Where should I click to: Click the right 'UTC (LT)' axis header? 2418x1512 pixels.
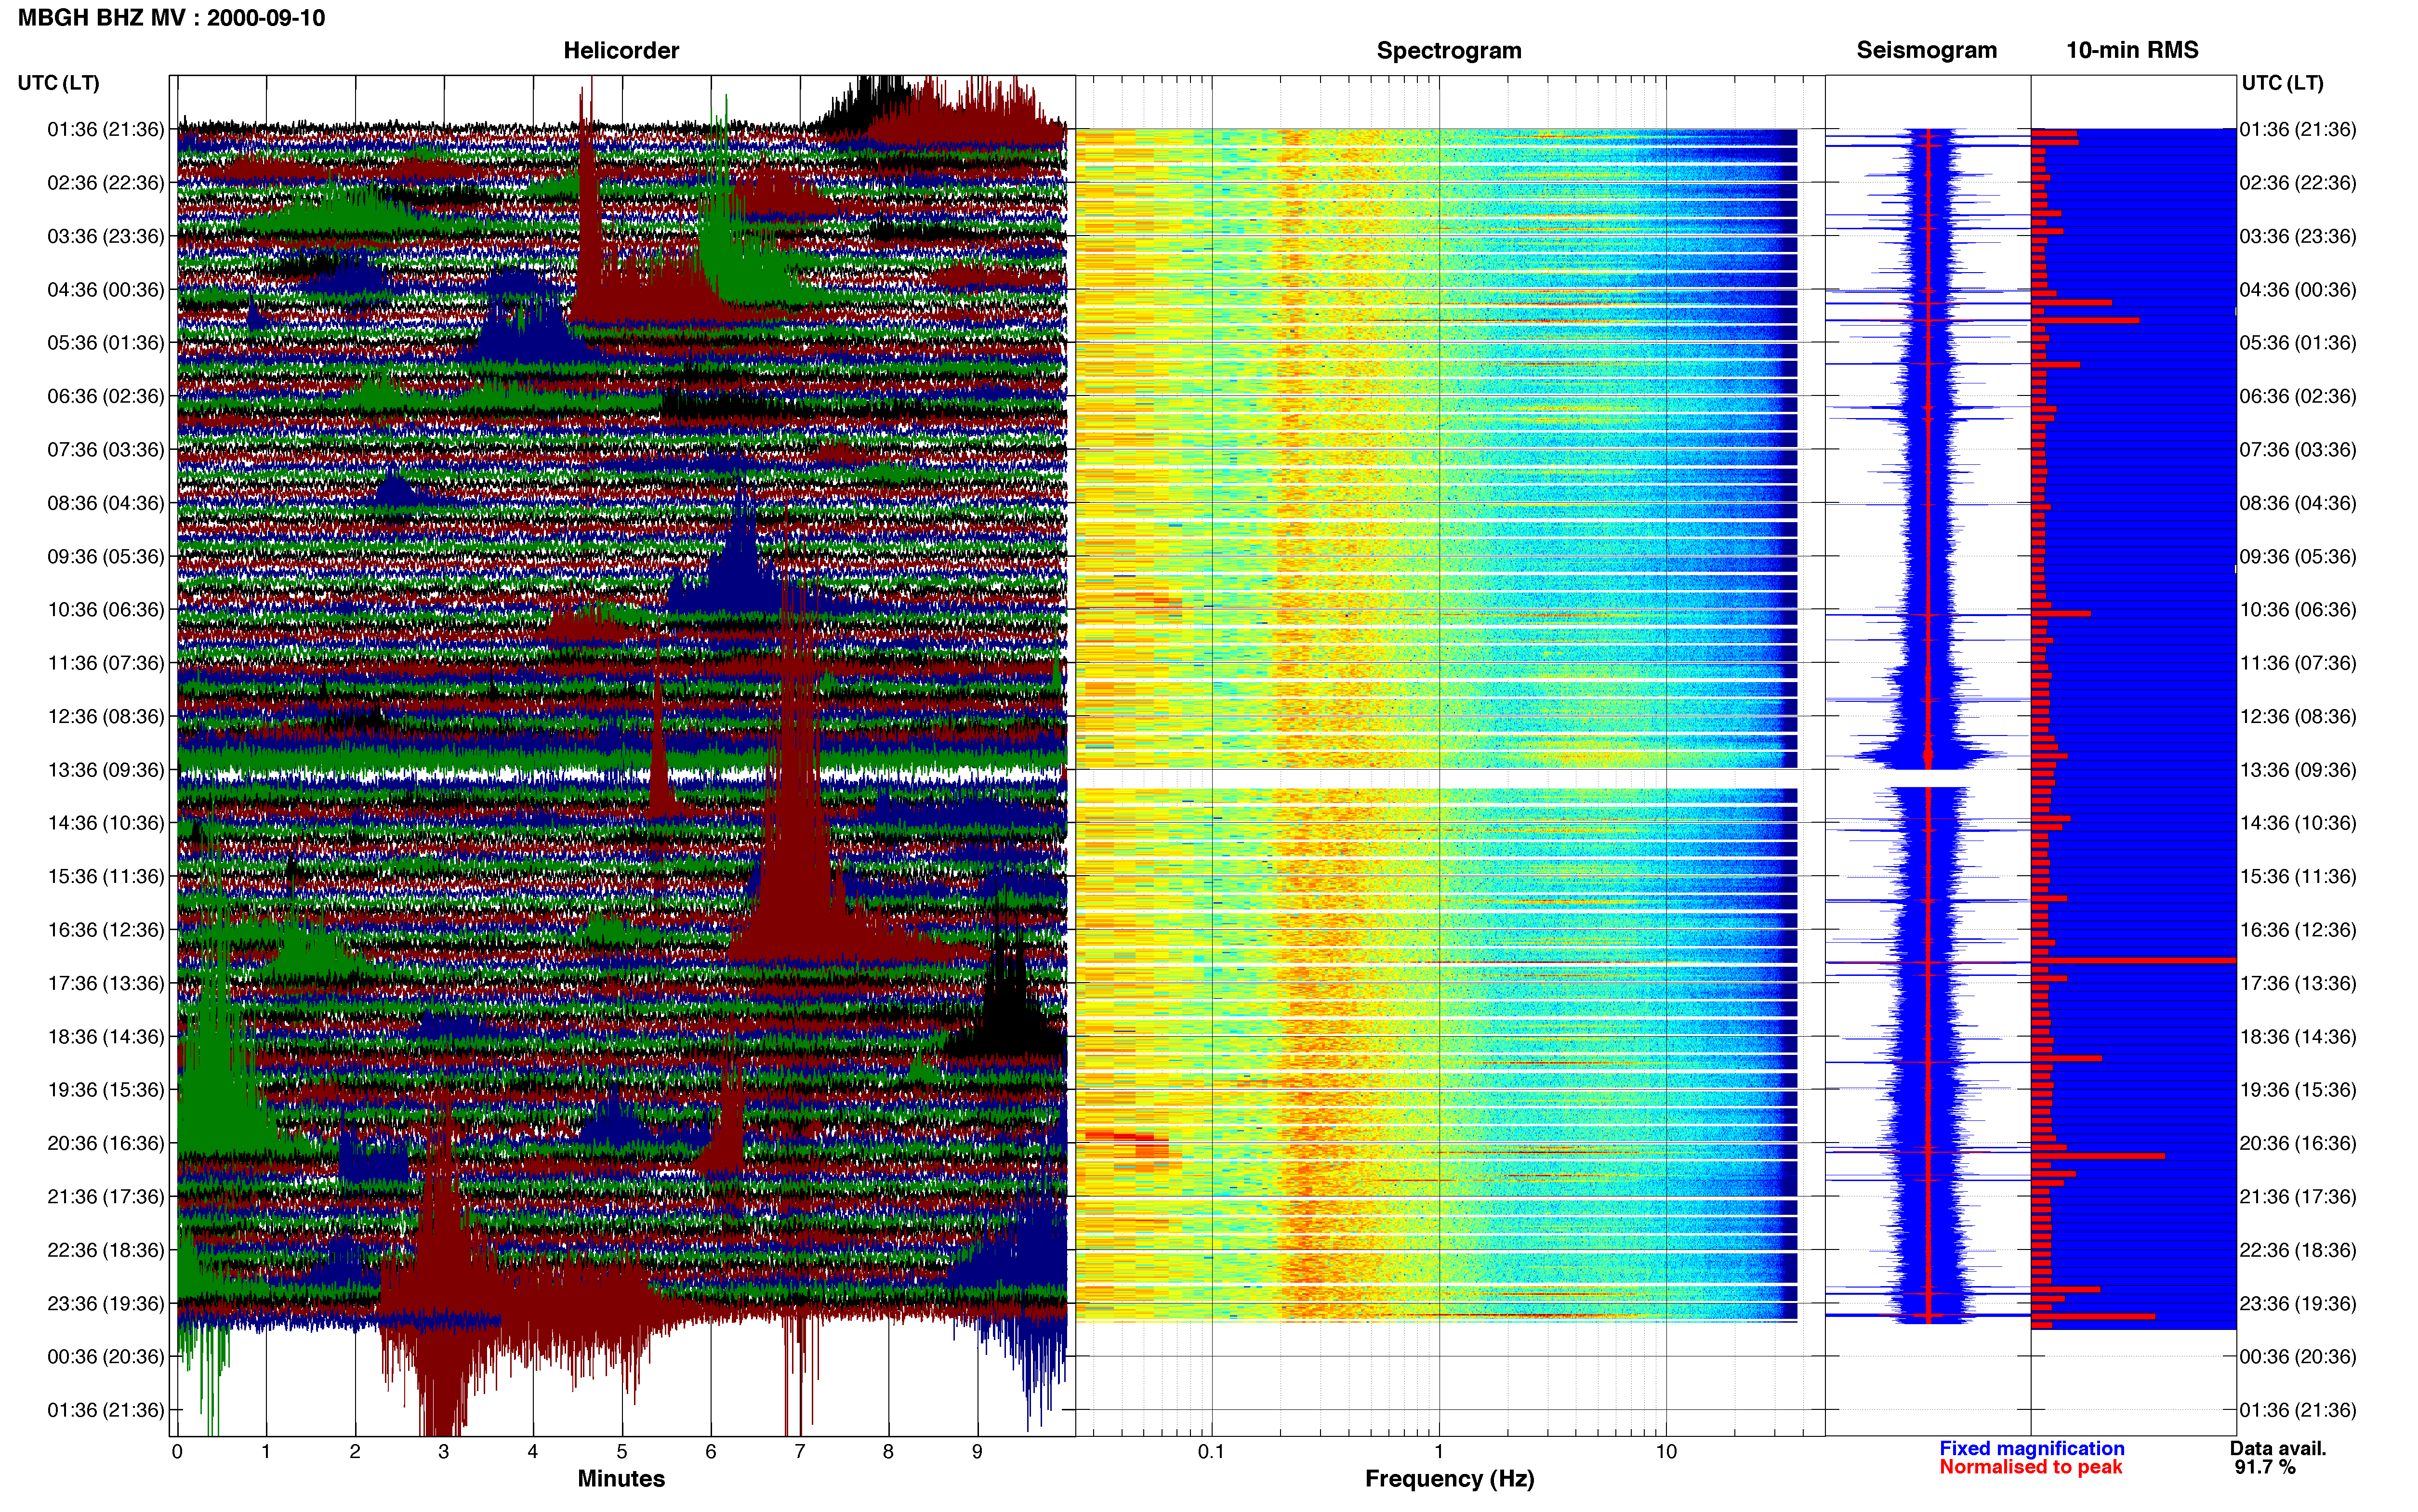pos(2282,83)
